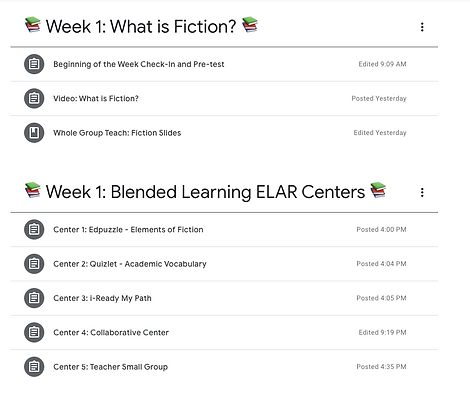
Task: Select Center 2: Quizlet - Academic Vocabulary
Action: click(x=224, y=264)
